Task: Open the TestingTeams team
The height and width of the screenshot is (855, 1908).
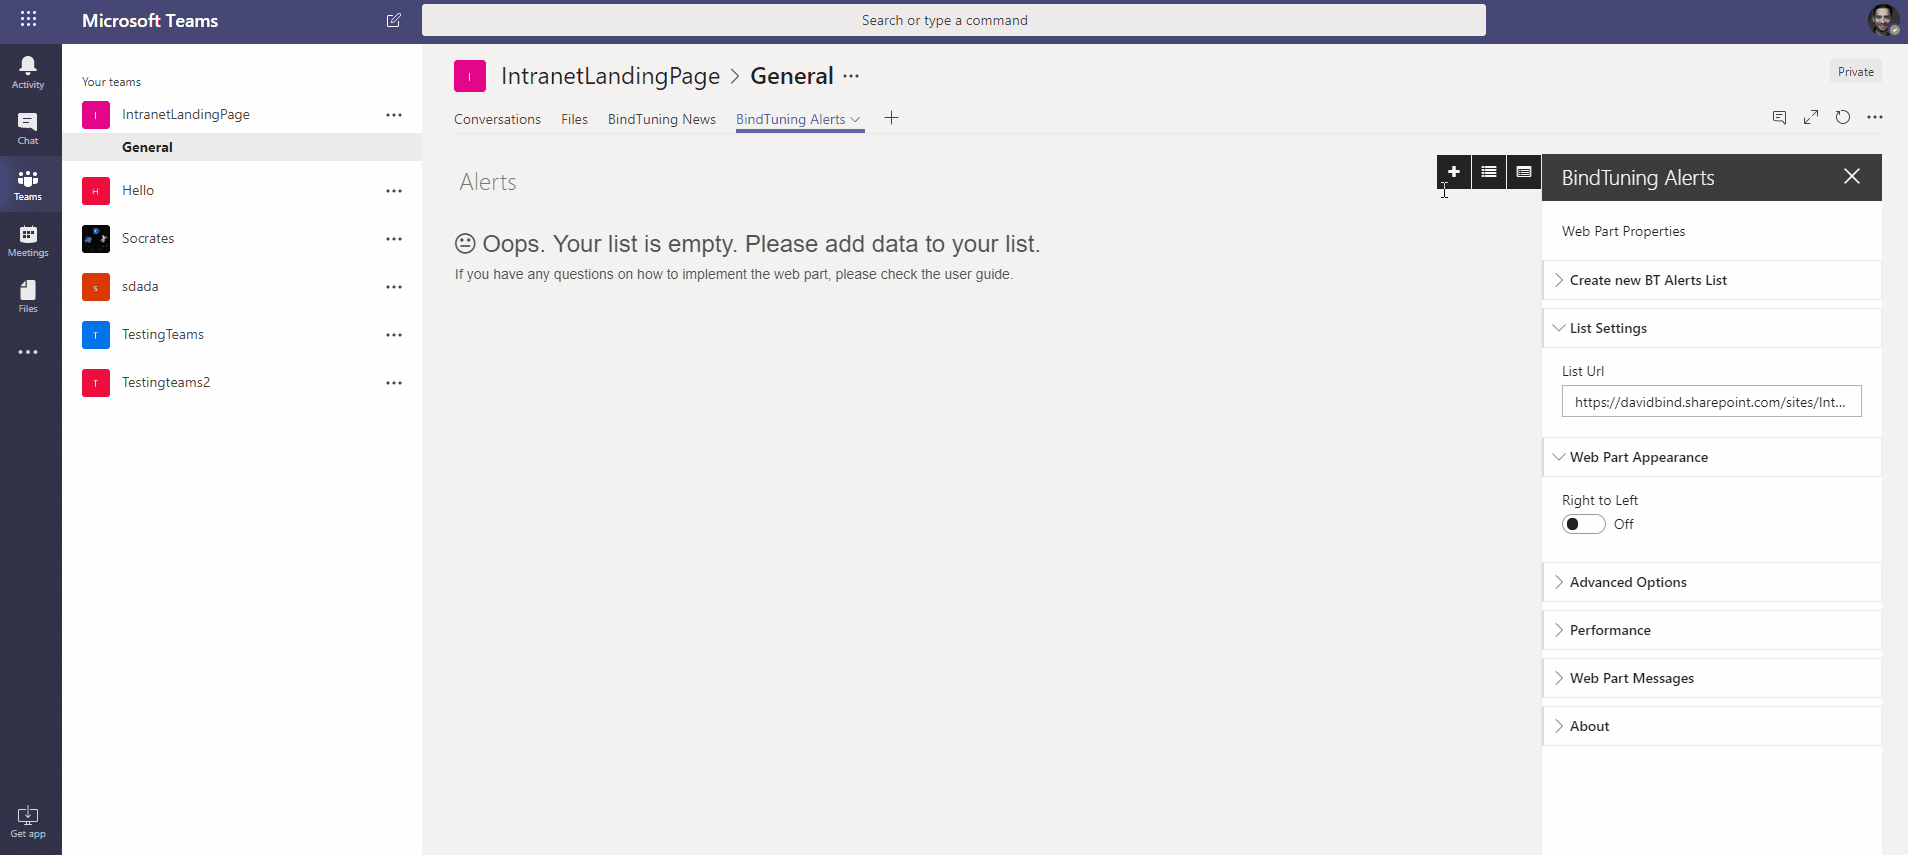Action: (163, 335)
